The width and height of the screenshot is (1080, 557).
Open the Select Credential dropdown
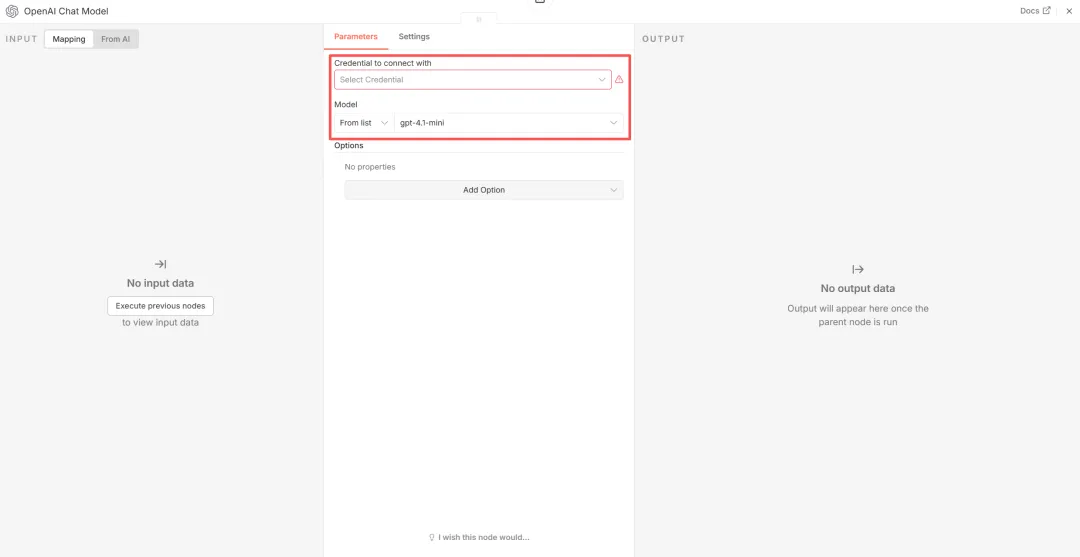(472, 80)
